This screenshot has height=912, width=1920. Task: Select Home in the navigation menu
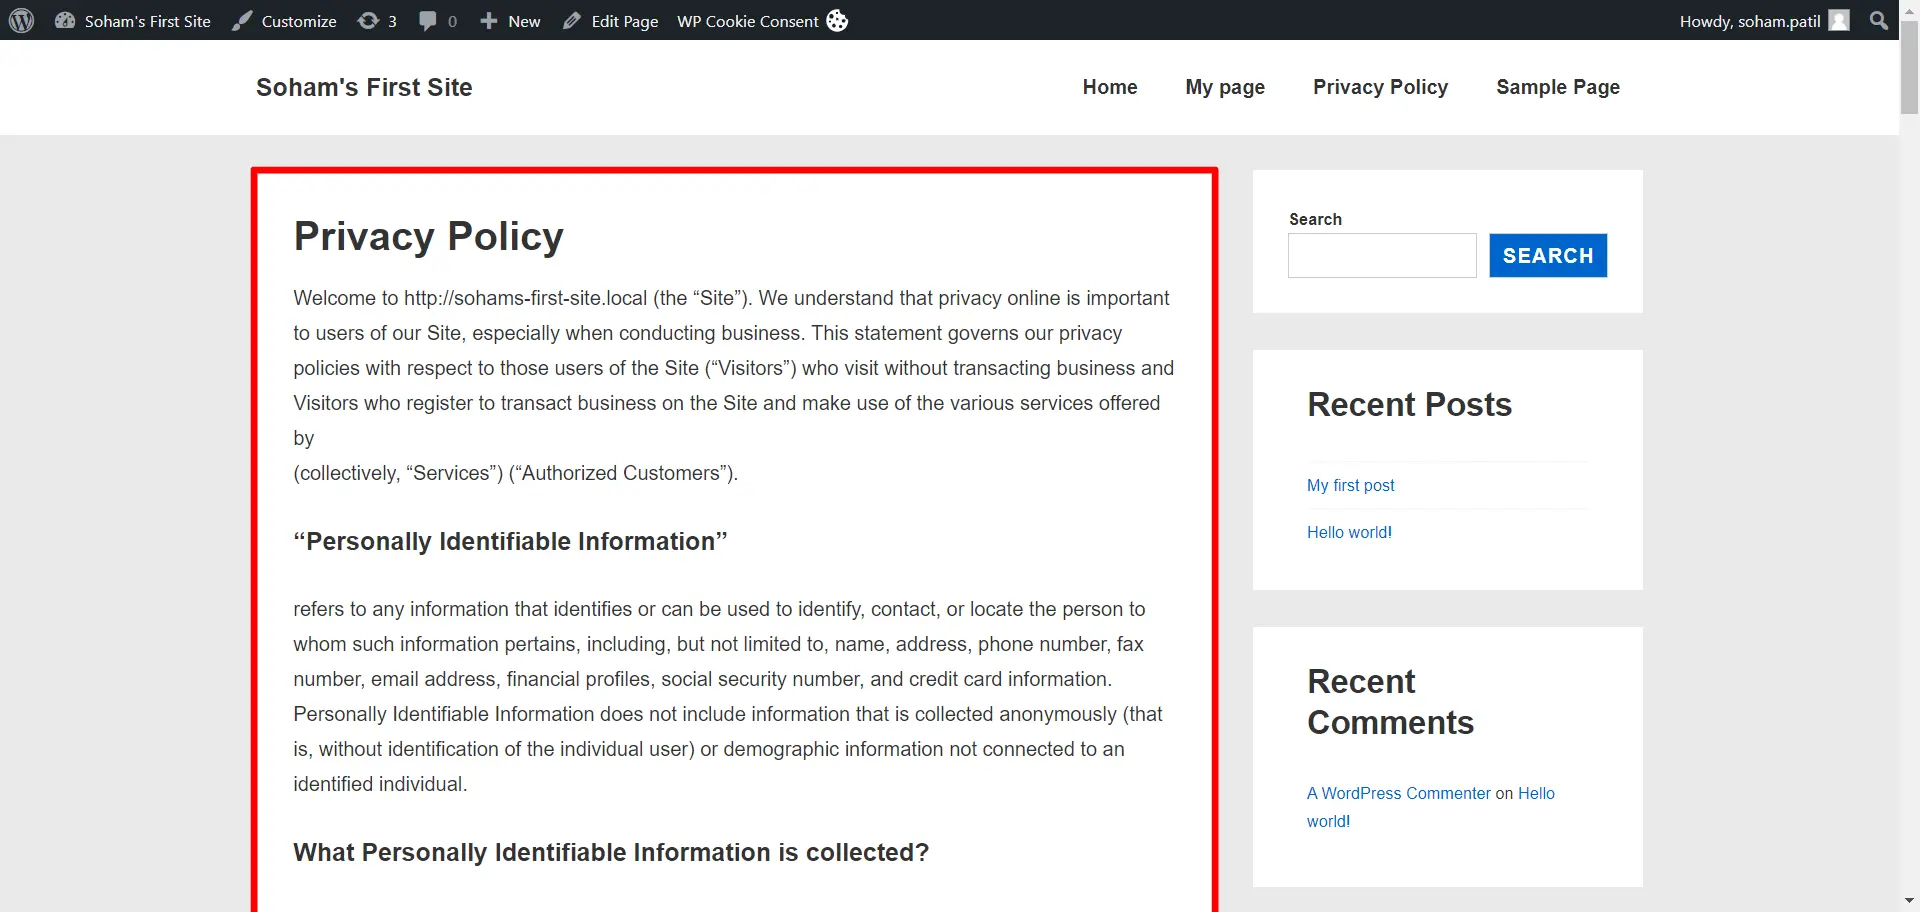point(1109,87)
